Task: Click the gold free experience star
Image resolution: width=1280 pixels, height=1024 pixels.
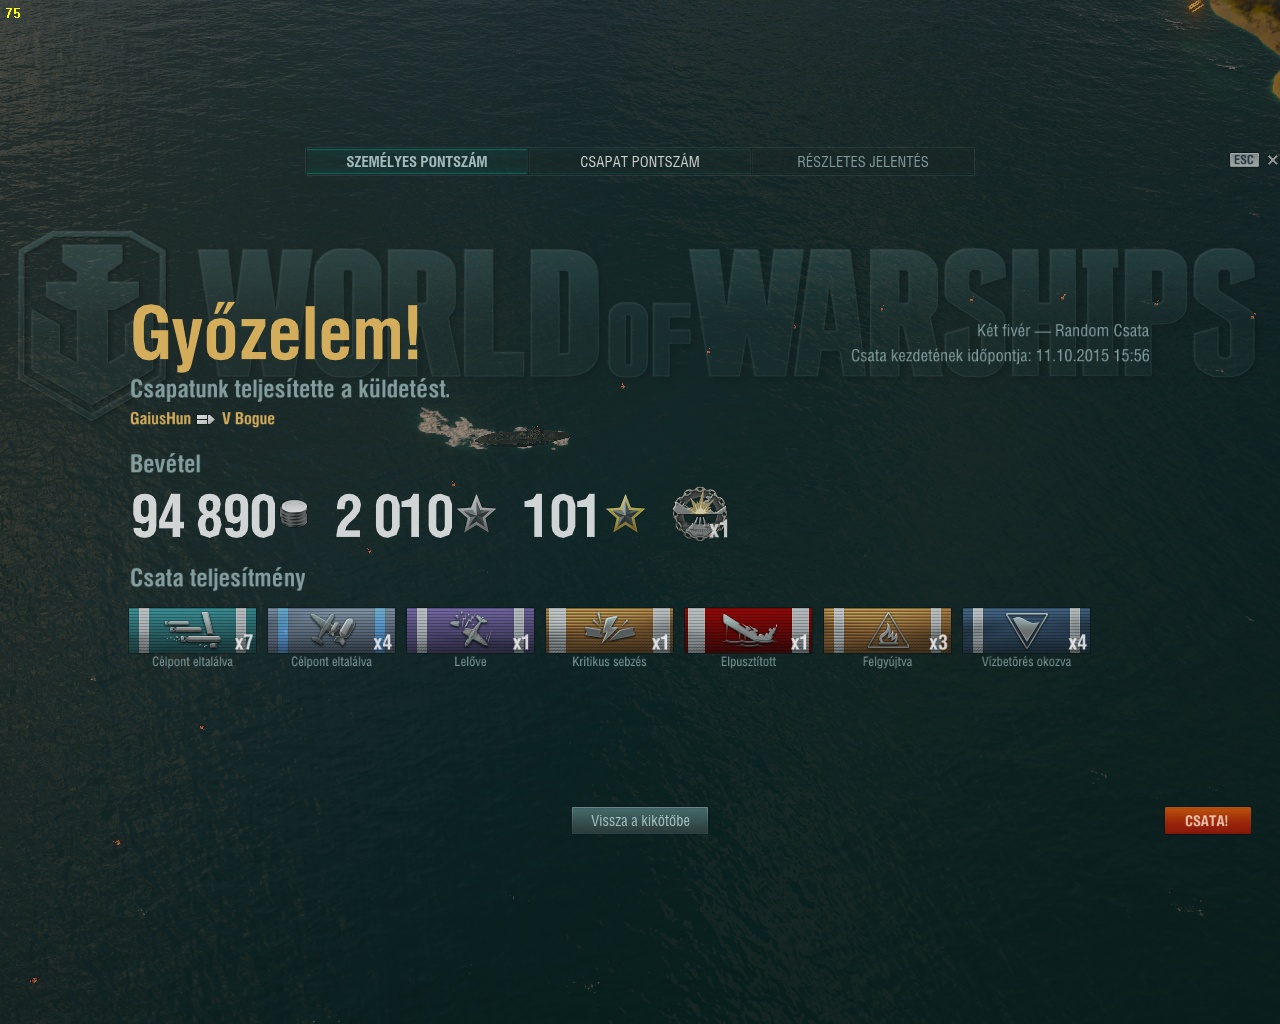Action: pyautogui.click(x=626, y=515)
